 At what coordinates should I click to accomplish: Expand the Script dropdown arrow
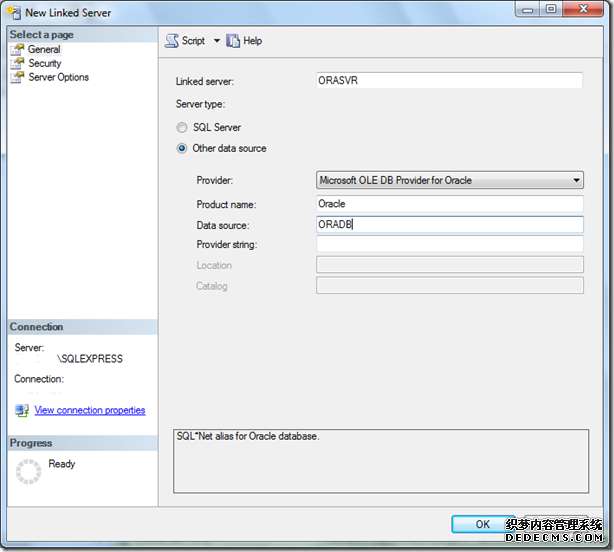[x=217, y=41]
